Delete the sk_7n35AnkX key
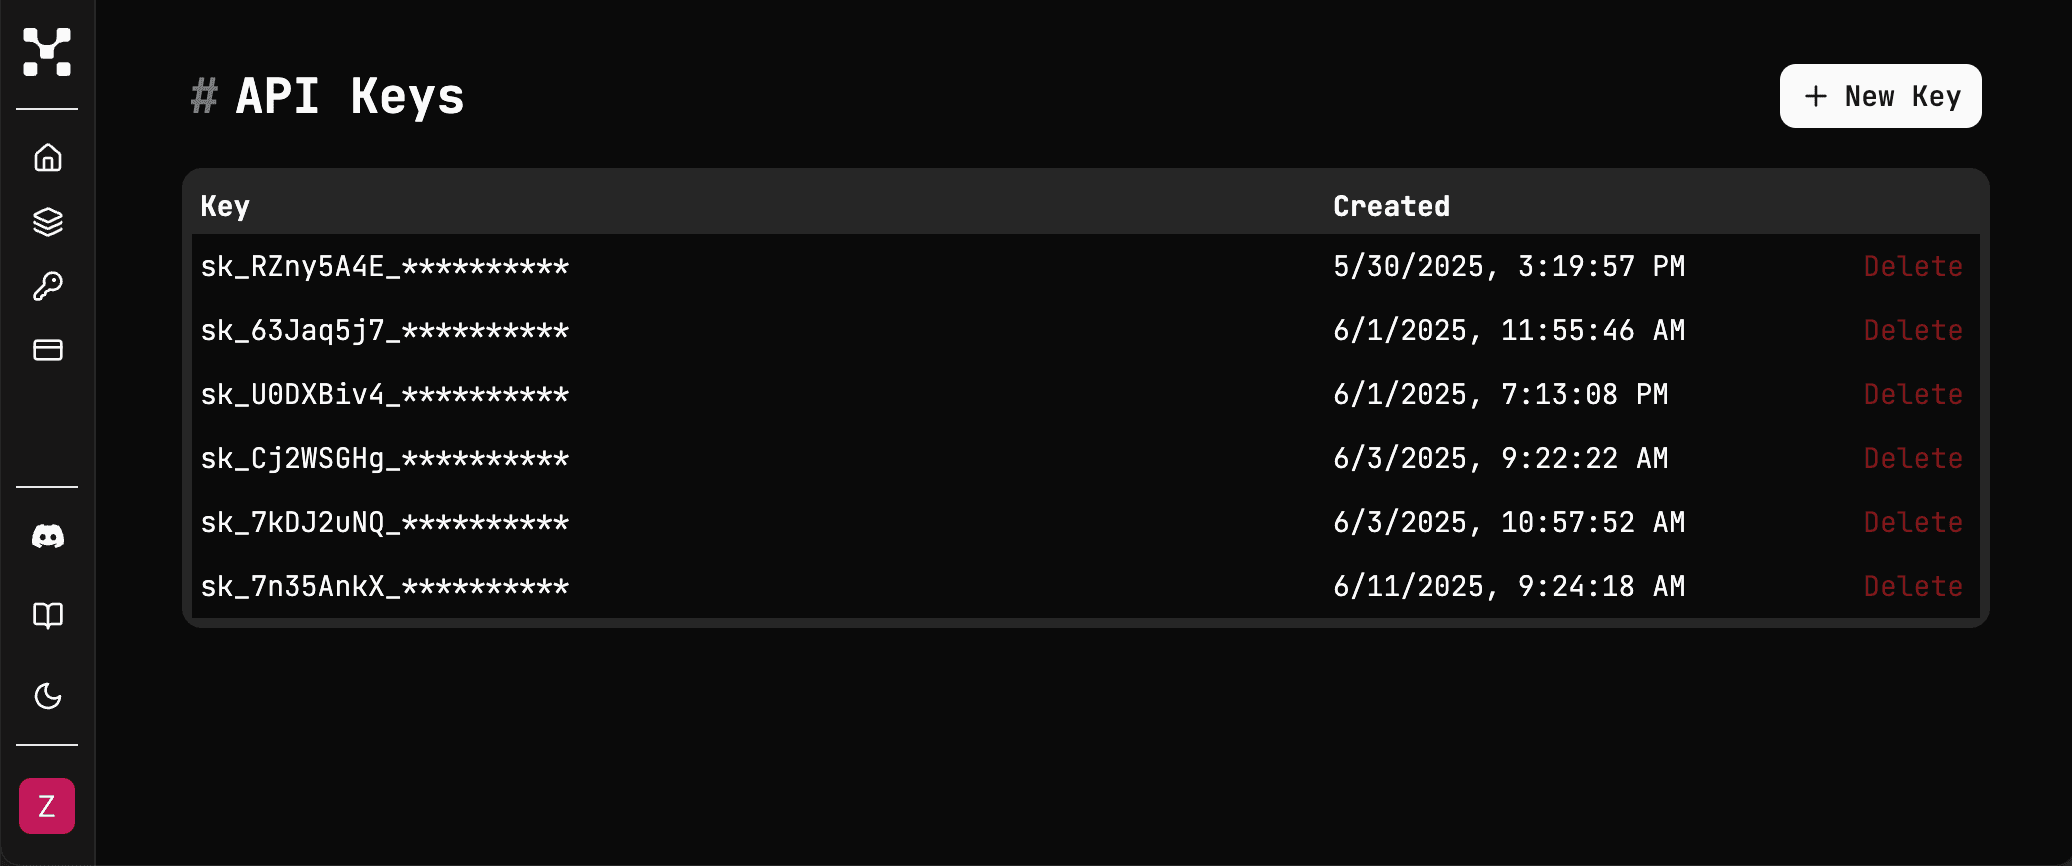The height and width of the screenshot is (866, 2072). click(x=1912, y=587)
